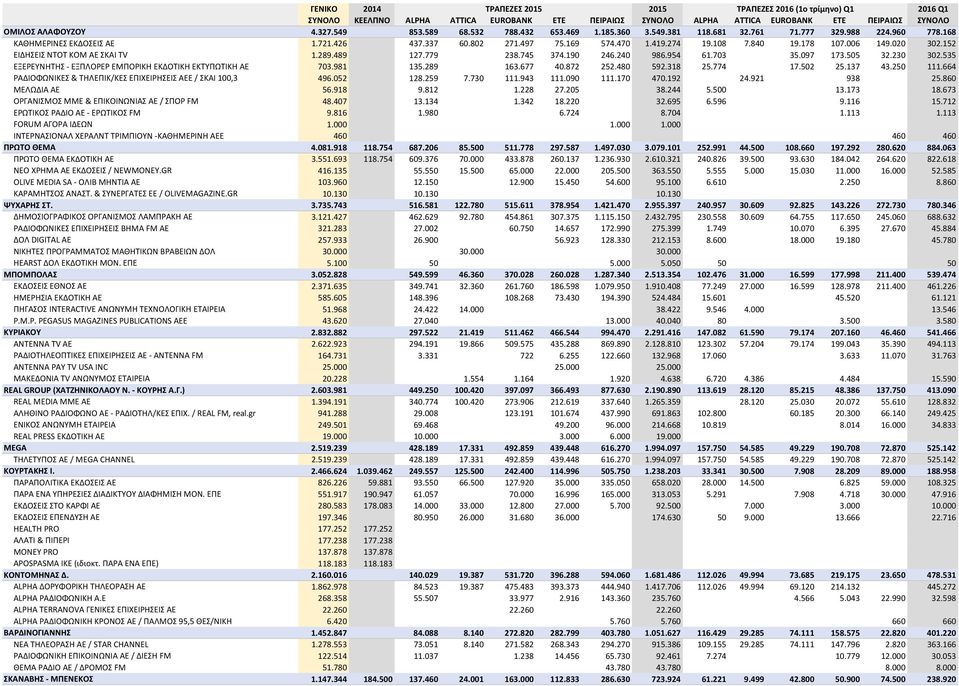959x686 pixels.
Task: Select the ΚΟΥΡΤΑΚΗΣ Ι. group header
Action: coord(29,471)
